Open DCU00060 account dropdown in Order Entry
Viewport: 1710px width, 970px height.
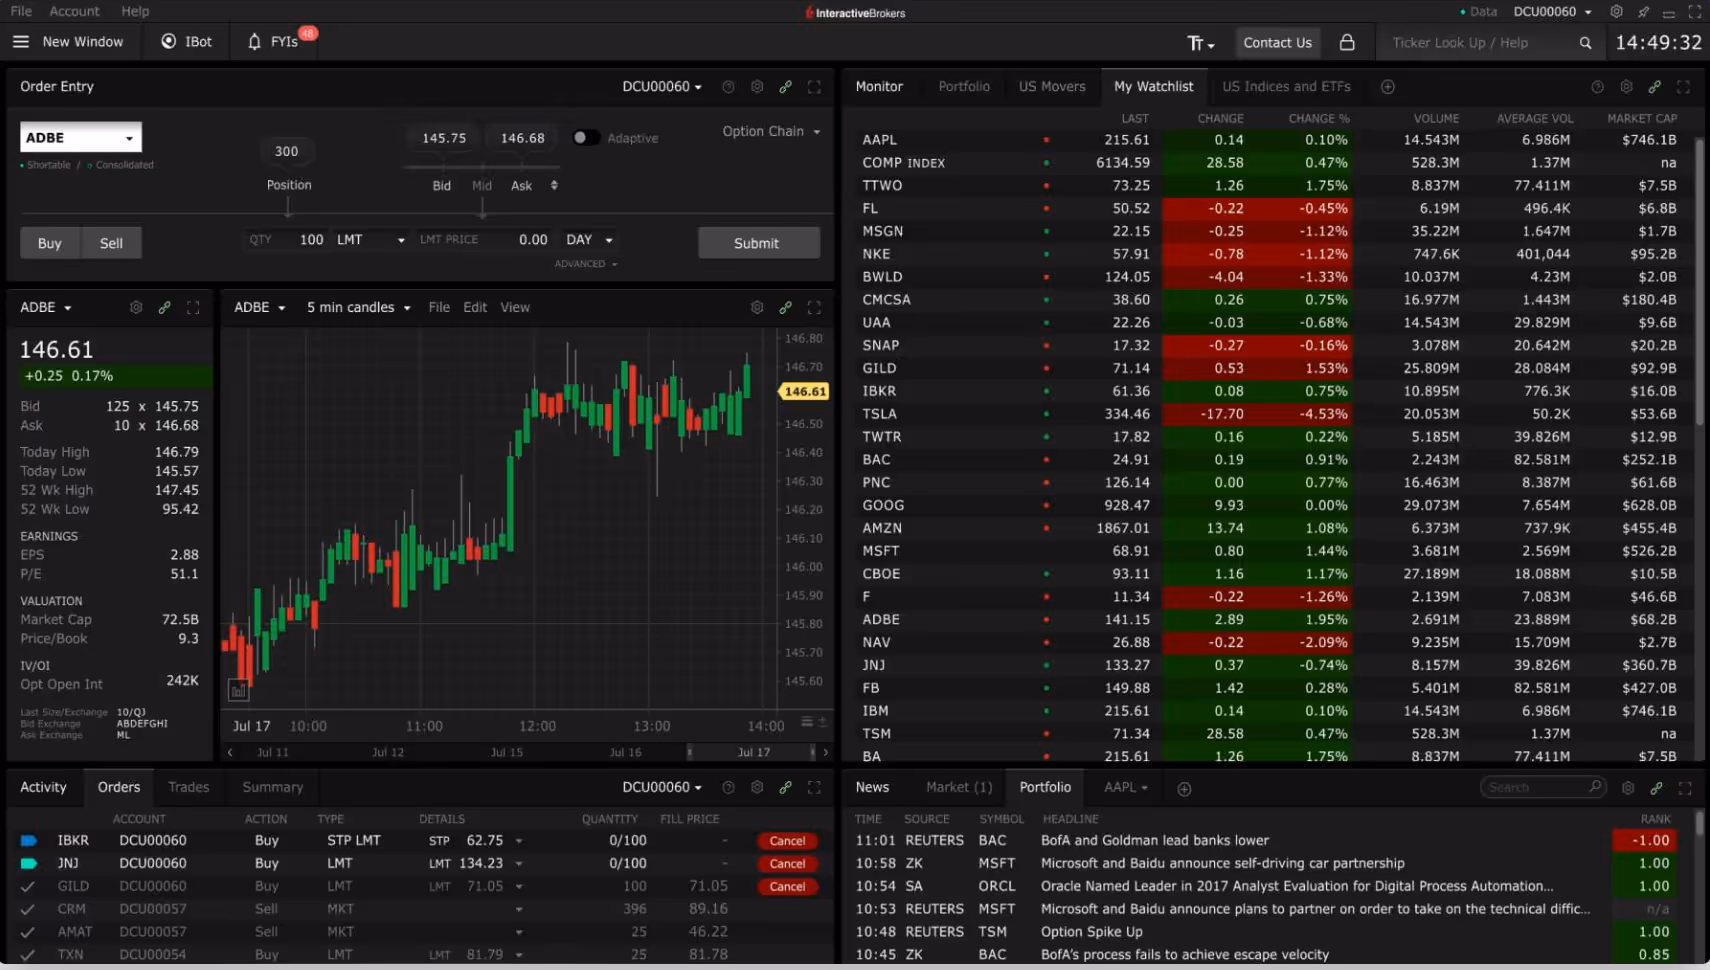[662, 87]
